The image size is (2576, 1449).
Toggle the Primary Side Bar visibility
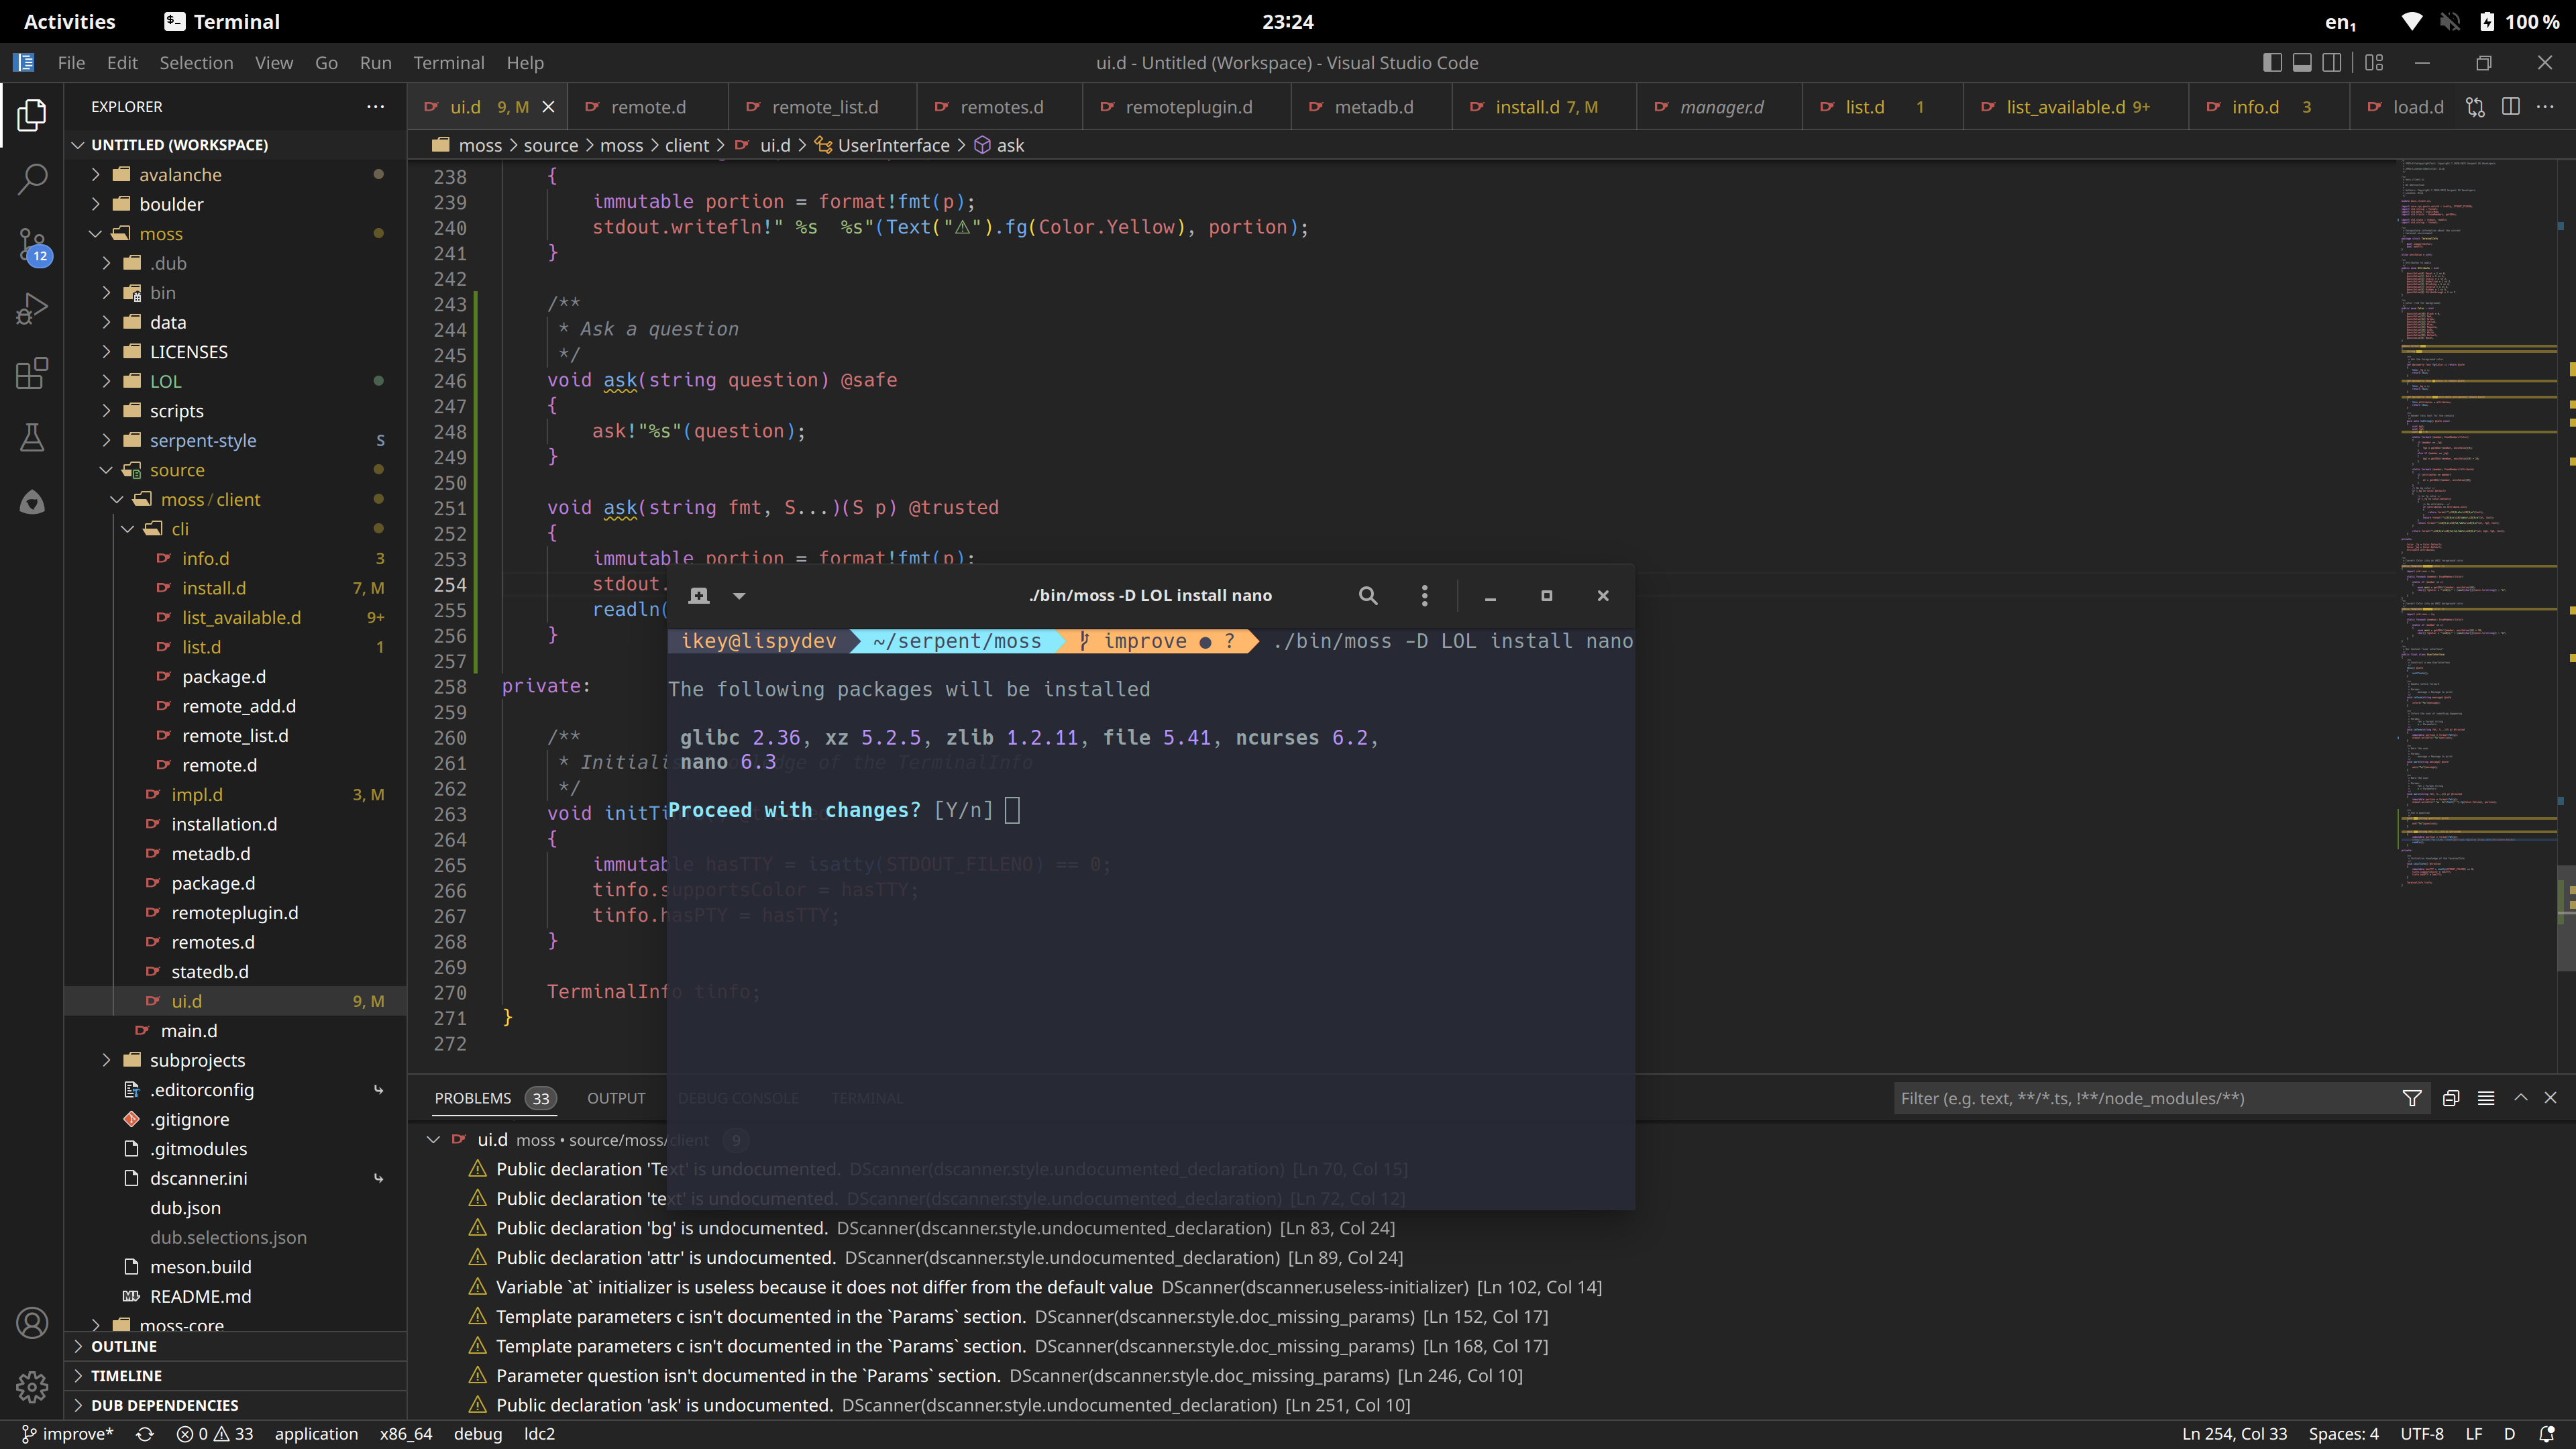(x=2272, y=62)
